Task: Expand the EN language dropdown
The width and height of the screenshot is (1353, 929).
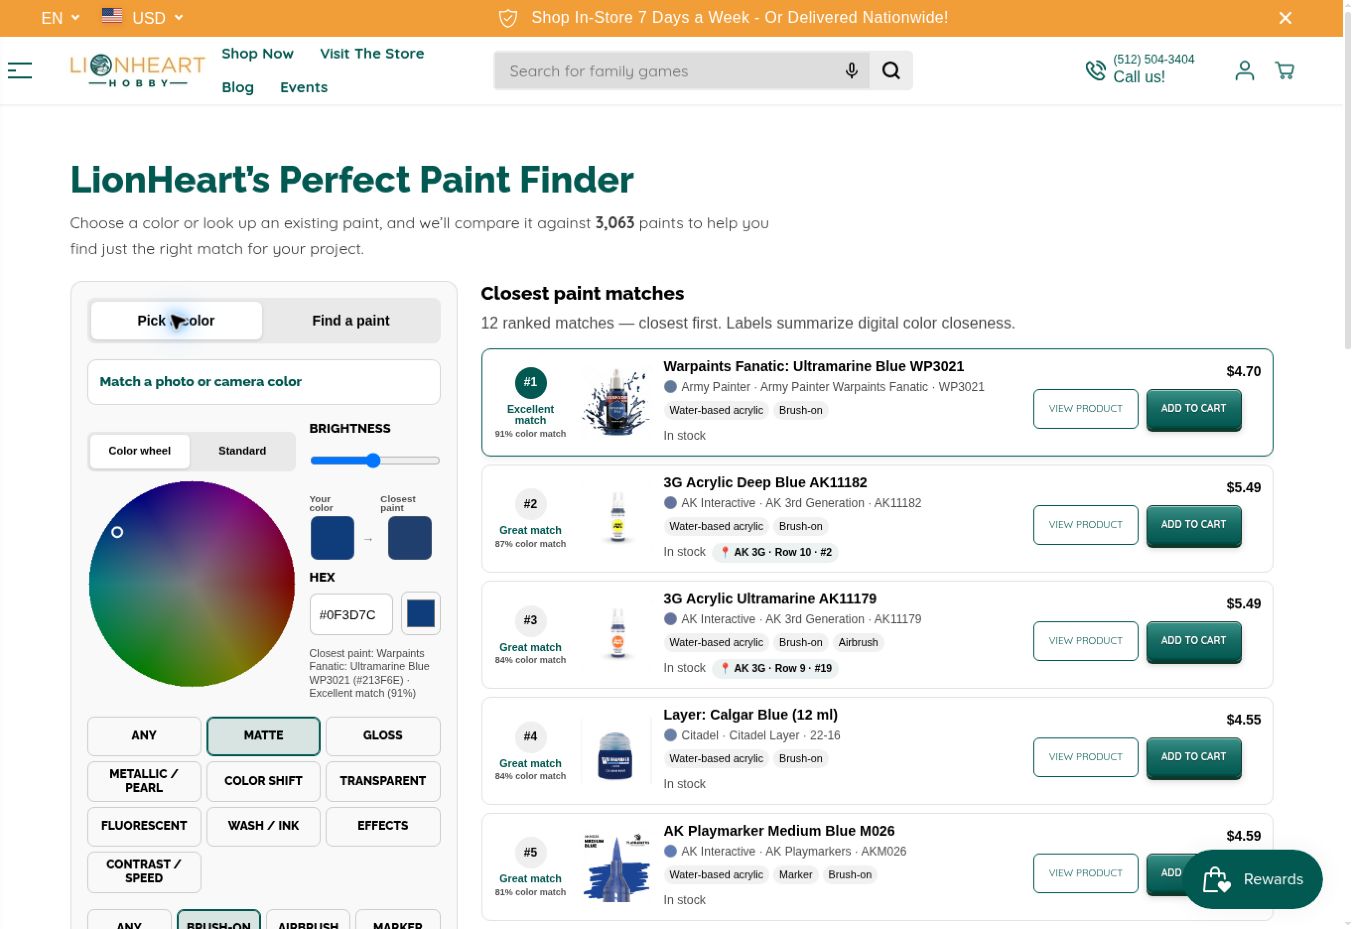Action: (x=60, y=18)
